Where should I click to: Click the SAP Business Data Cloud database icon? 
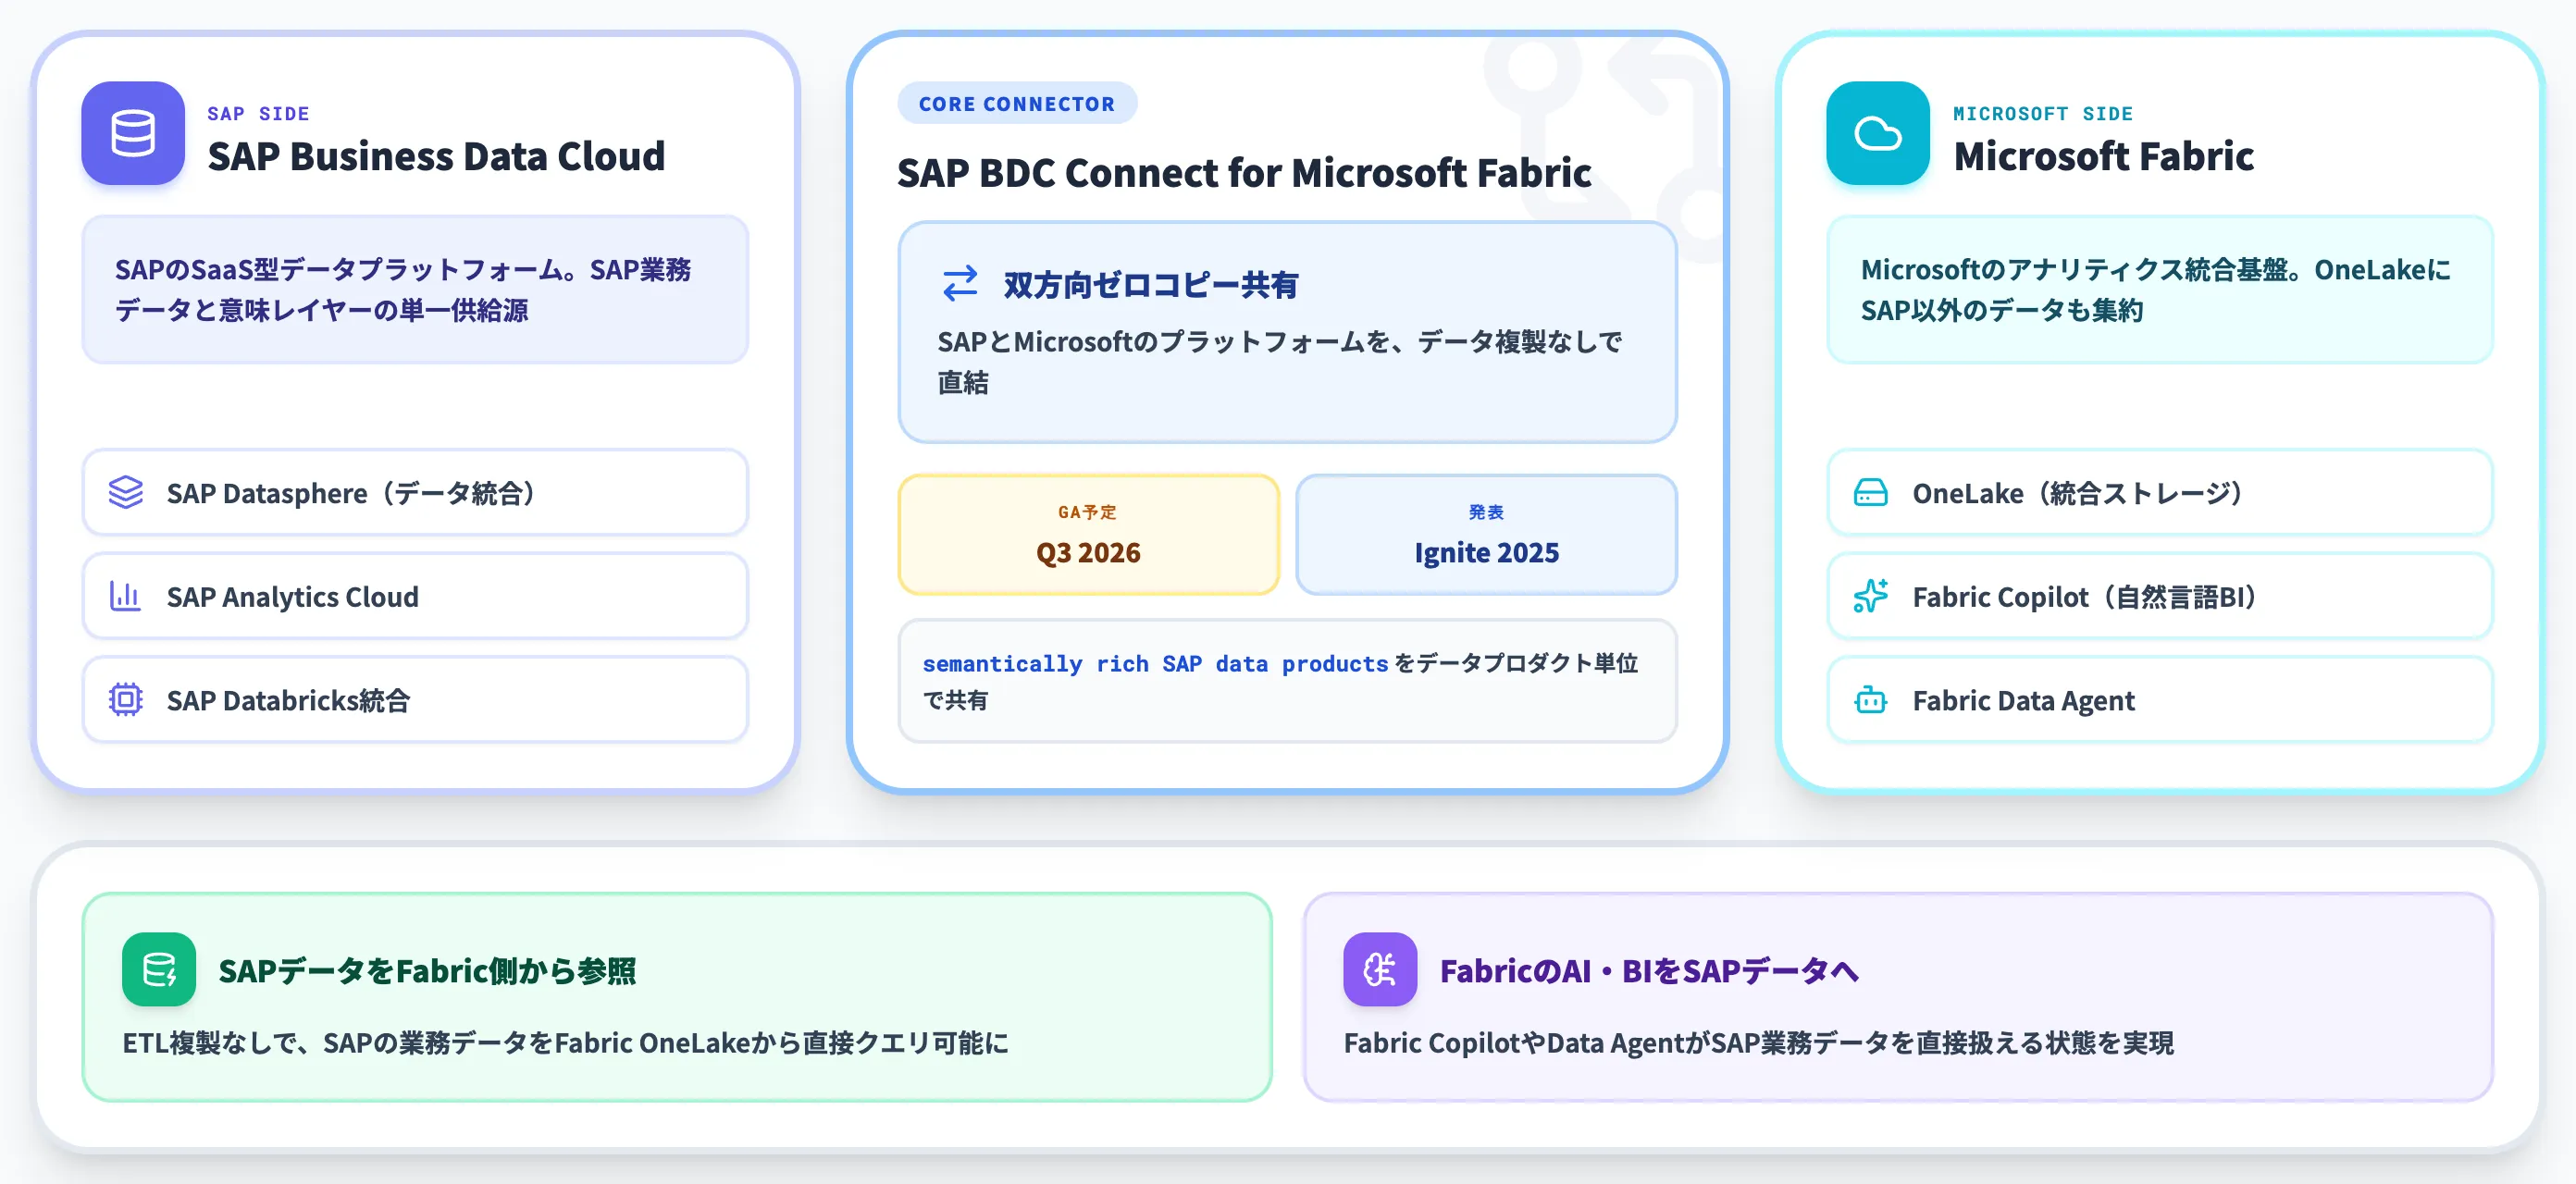133,133
